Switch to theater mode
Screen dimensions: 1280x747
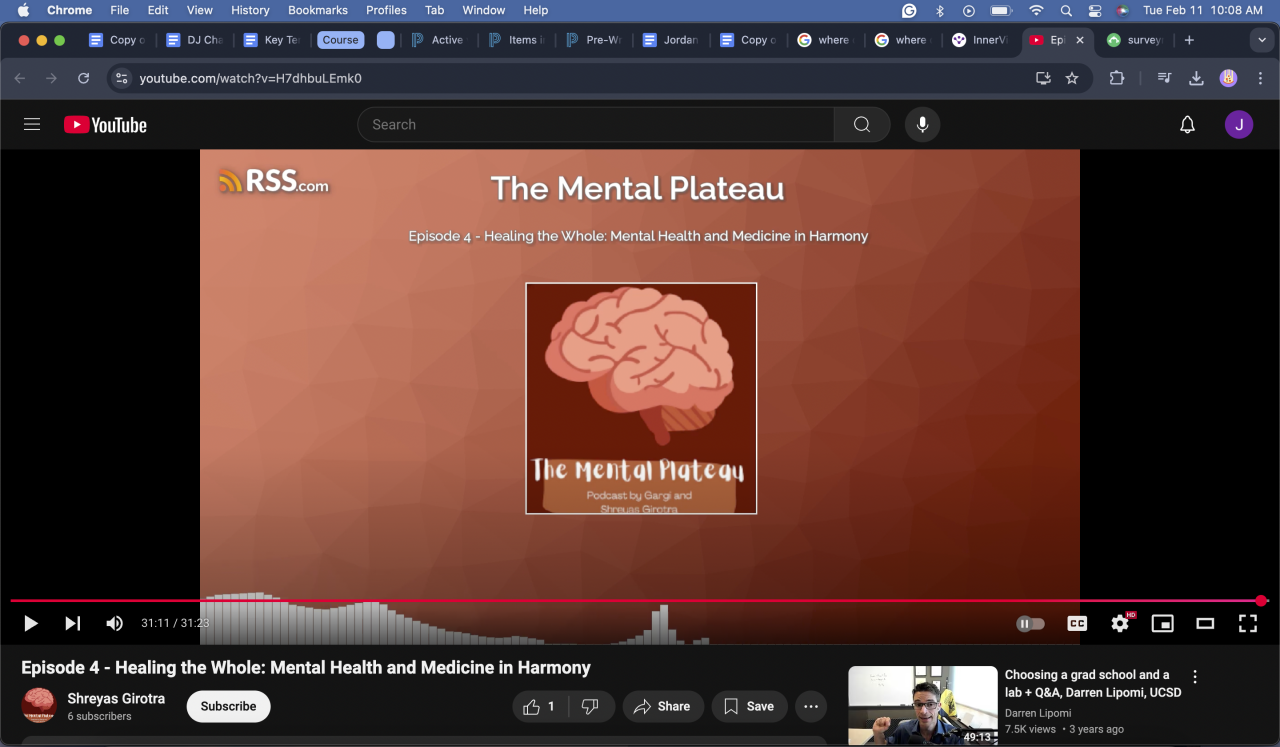pyautogui.click(x=1205, y=624)
